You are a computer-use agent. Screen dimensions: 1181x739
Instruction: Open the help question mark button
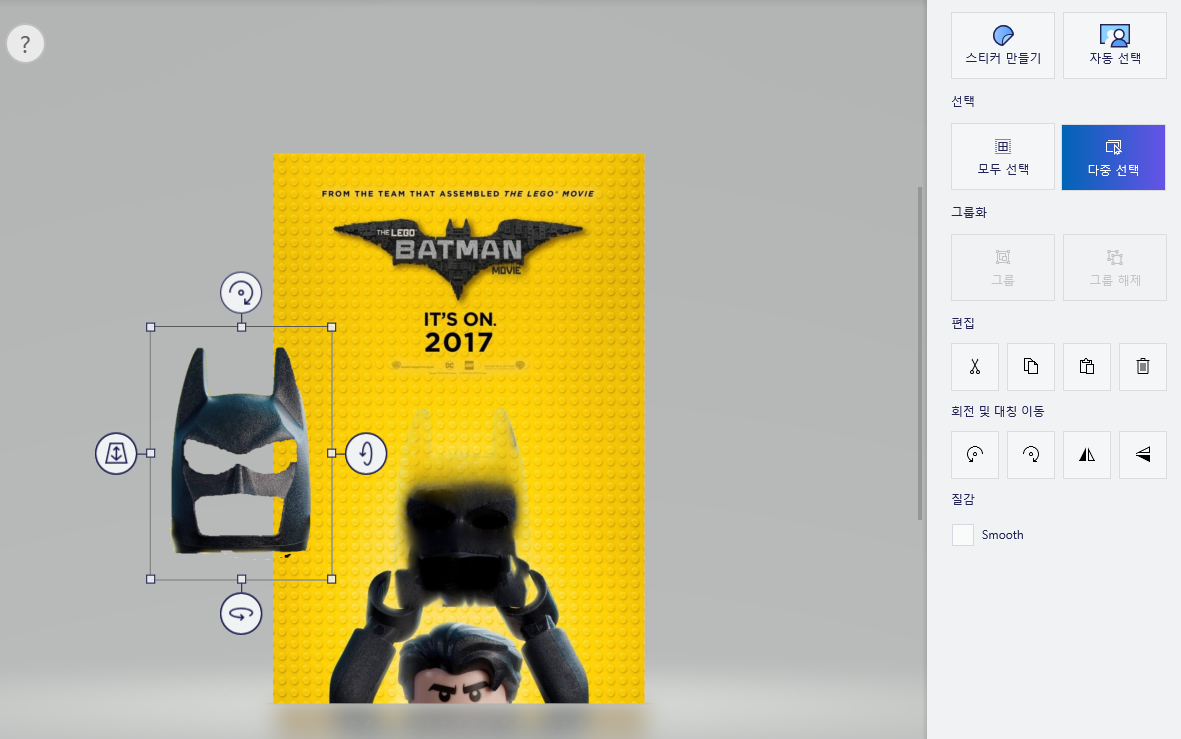(x=26, y=44)
